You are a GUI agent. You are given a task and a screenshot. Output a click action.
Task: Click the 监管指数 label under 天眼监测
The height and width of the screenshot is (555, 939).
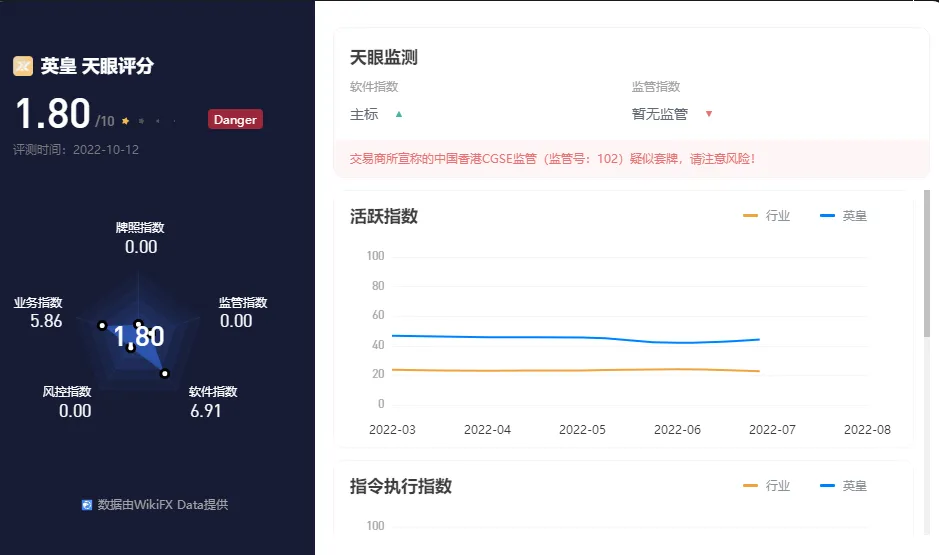click(656, 87)
